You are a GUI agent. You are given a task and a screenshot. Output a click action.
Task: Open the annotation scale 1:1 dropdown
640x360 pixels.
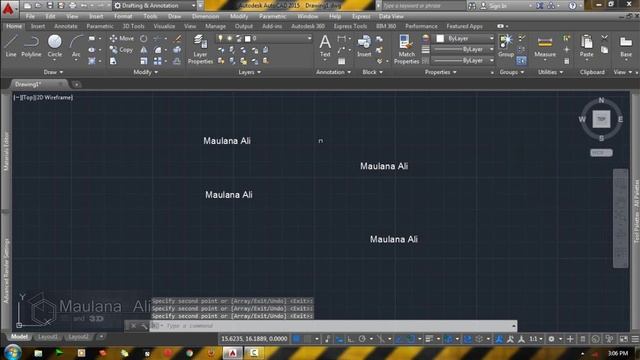(536, 339)
